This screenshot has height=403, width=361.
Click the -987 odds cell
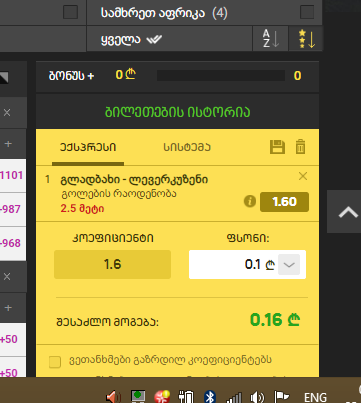12,209
